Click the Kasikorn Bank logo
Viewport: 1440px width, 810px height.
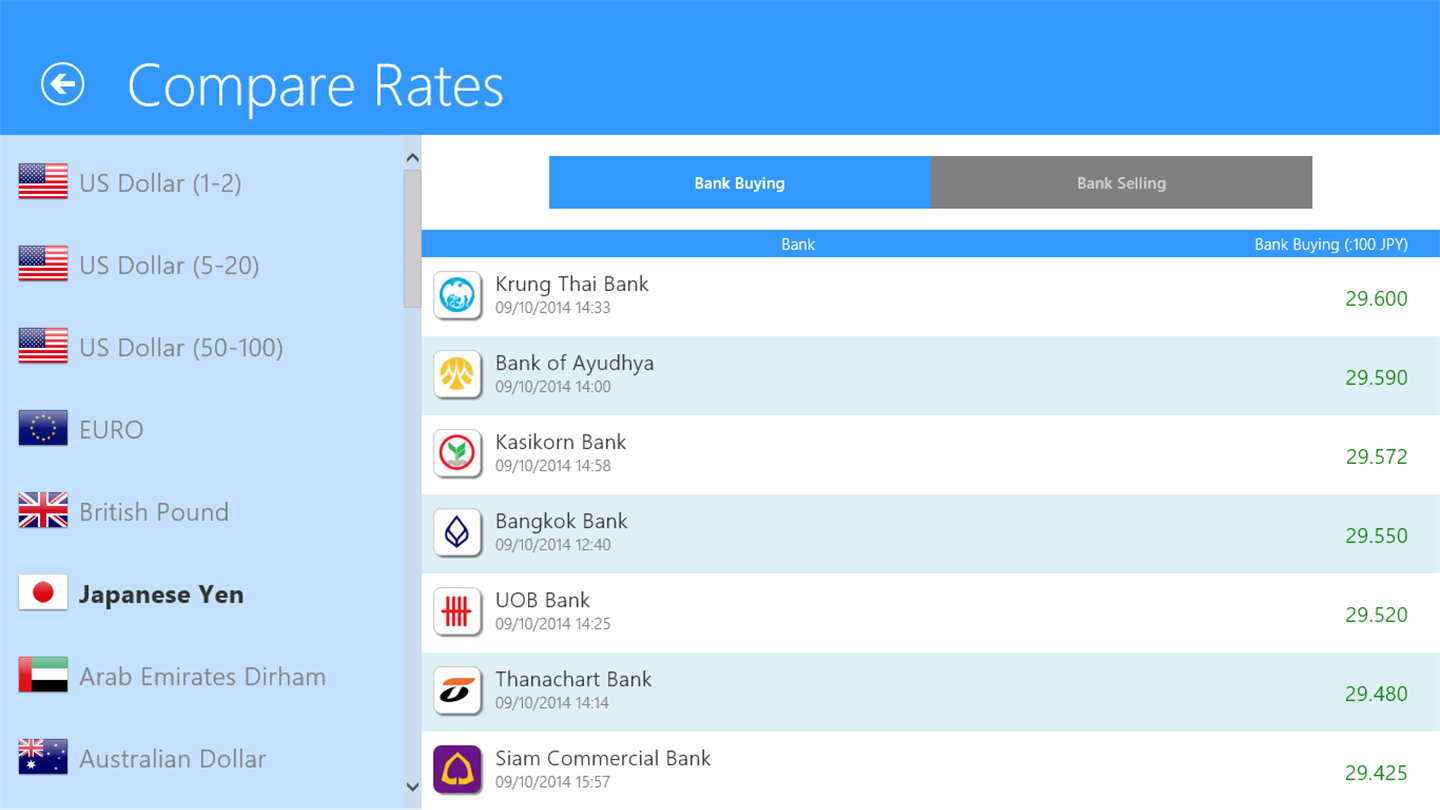[x=457, y=454]
